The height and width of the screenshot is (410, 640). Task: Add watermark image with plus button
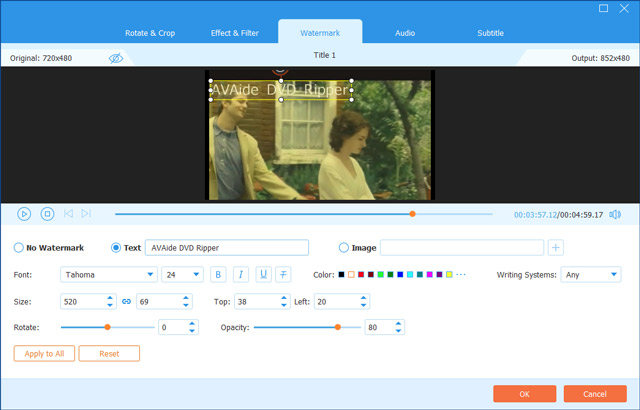tap(556, 248)
